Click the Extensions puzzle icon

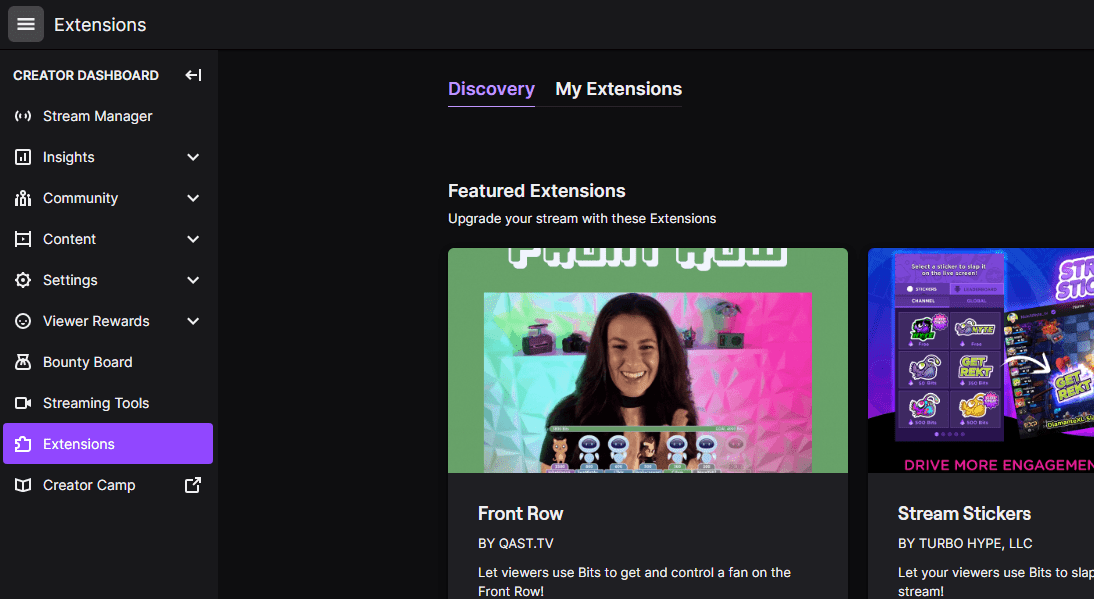[x=22, y=444]
